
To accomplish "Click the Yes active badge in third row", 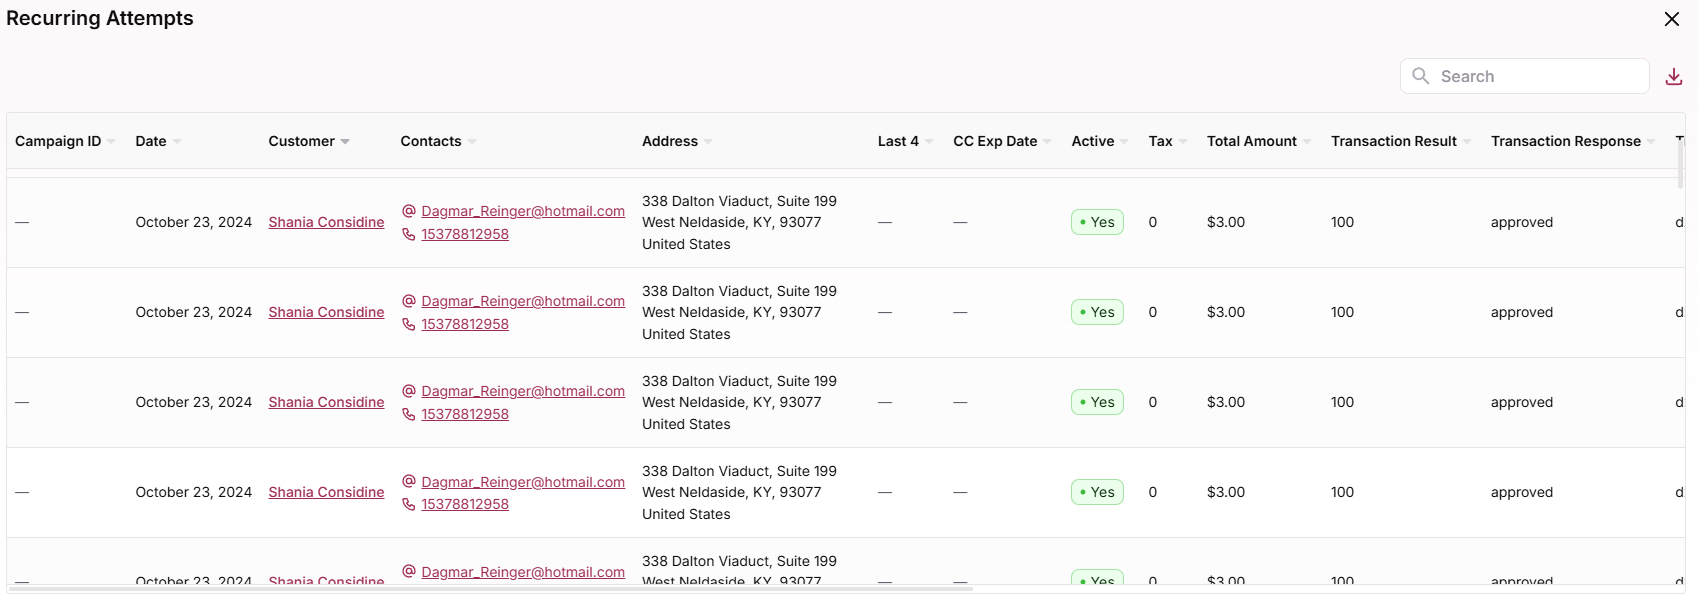I will [1097, 402].
